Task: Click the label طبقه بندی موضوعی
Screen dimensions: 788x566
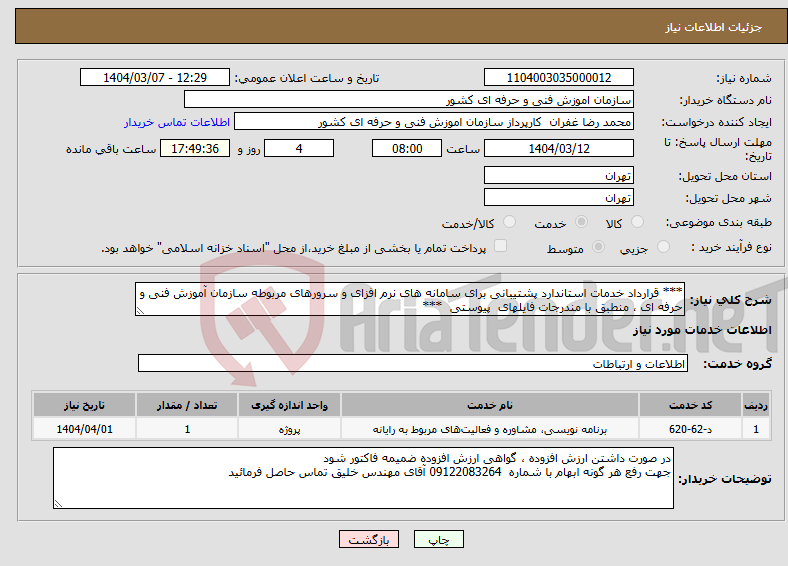Action: coord(719,222)
